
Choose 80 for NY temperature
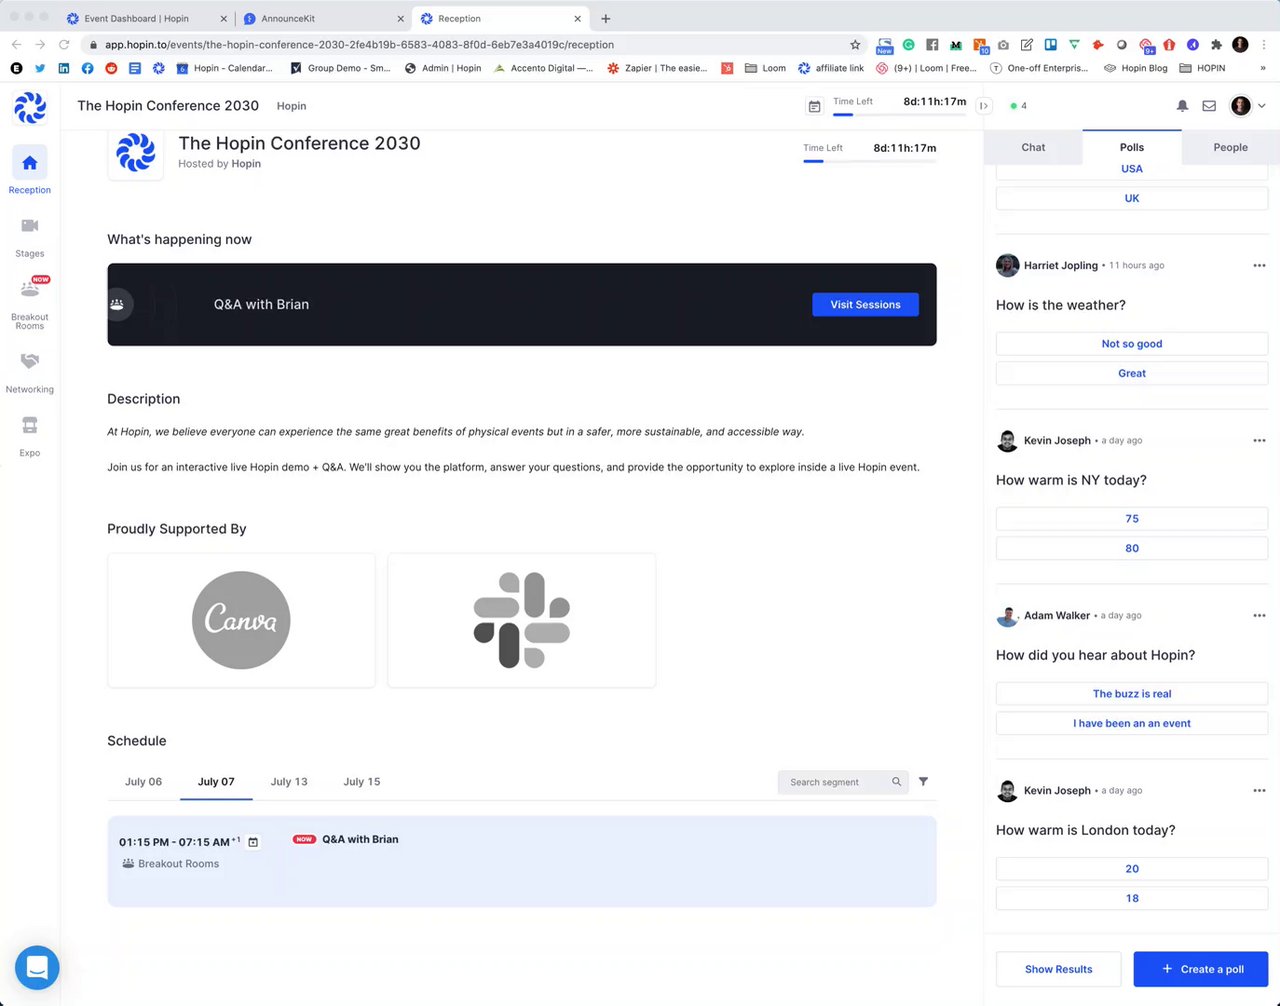pos(1132,548)
